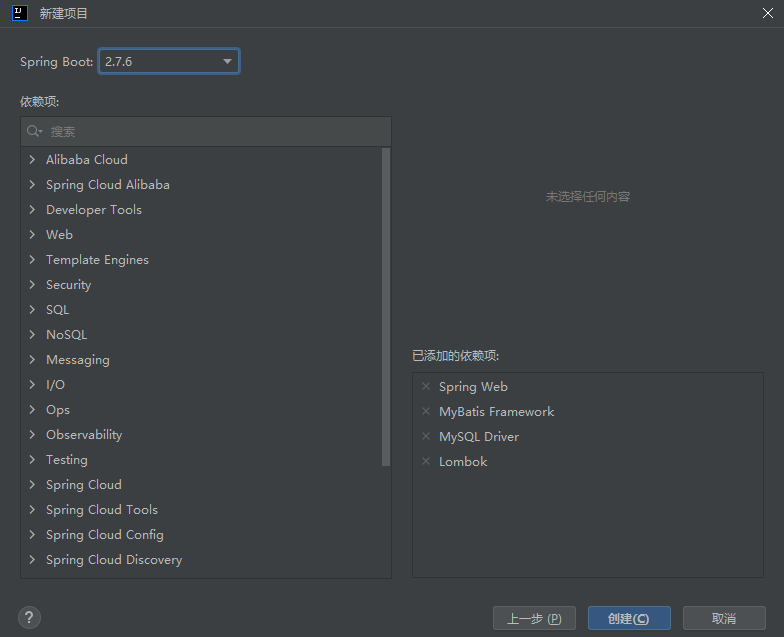Expand the Security category
This screenshot has height=637, width=784.
pyautogui.click(x=32, y=284)
